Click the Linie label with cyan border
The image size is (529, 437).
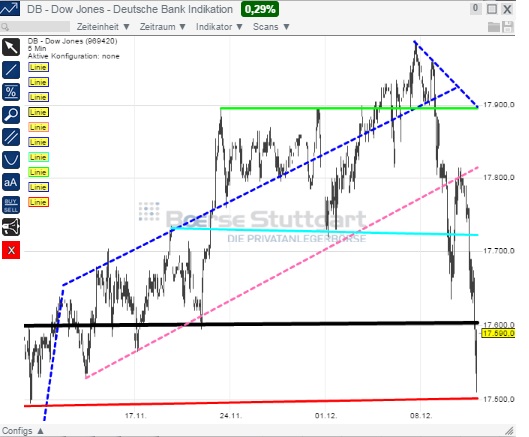coord(38,157)
